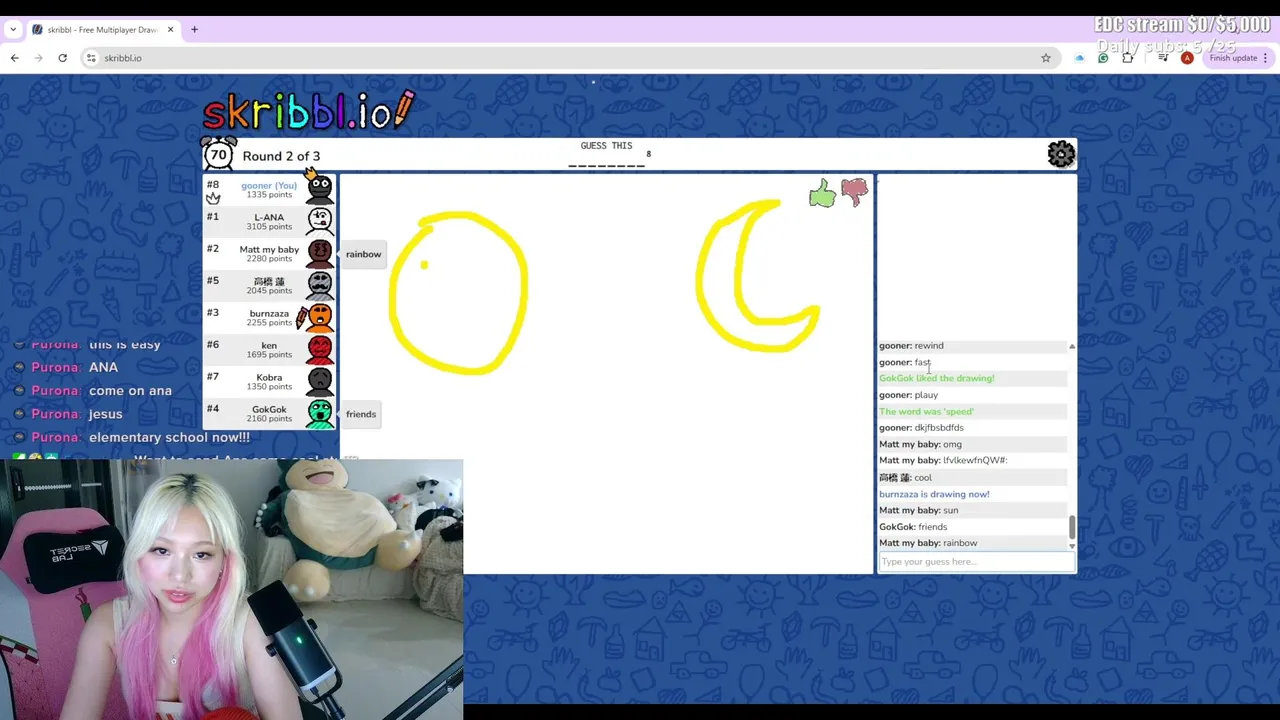Click chat scroll down arrow
The width and height of the screenshot is (1280, 720).
tap(1072, 546)
